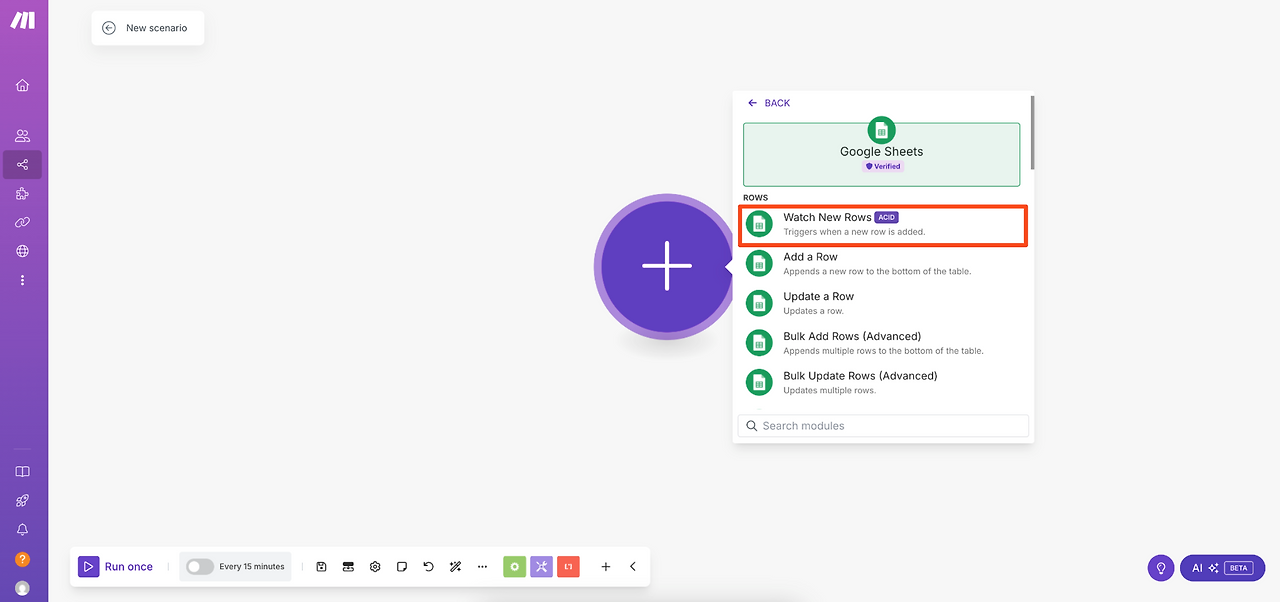Click the module list scrollbar
Viewport: 1280px width, 602px height.
(x=1032, y=132)
